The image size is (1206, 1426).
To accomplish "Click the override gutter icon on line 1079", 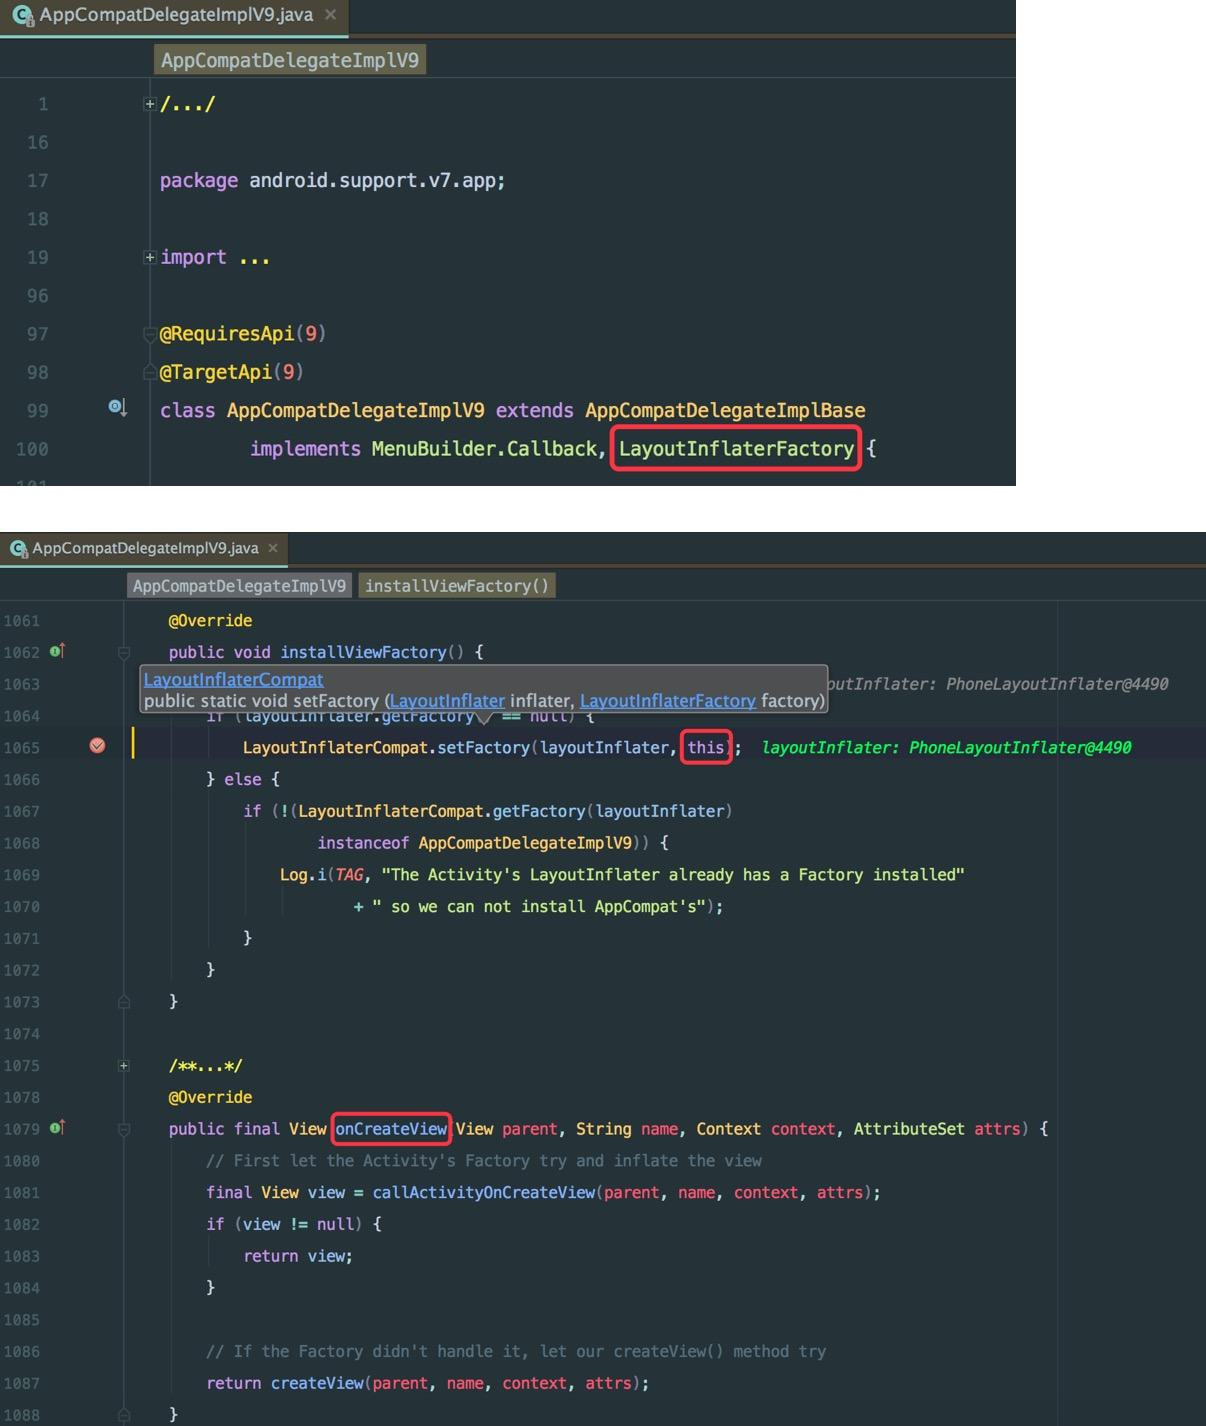I will point(57,1127).
